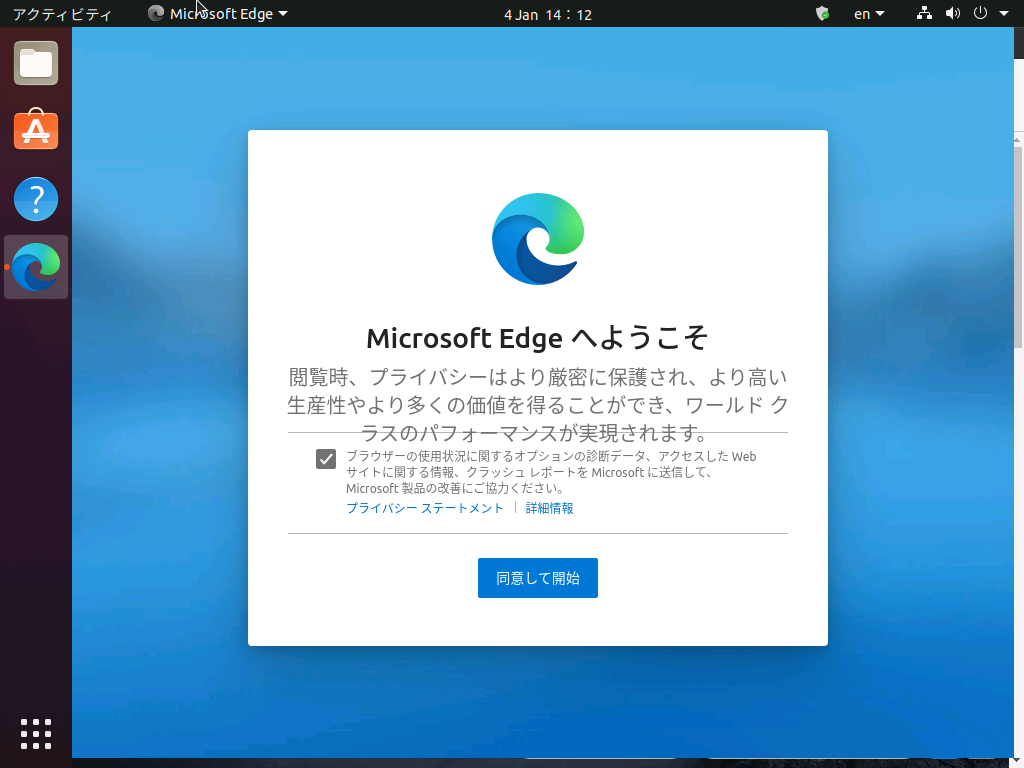Open the network status tray icon
The height and width of the screenshot is (768, 1024).
coord(924,13)
